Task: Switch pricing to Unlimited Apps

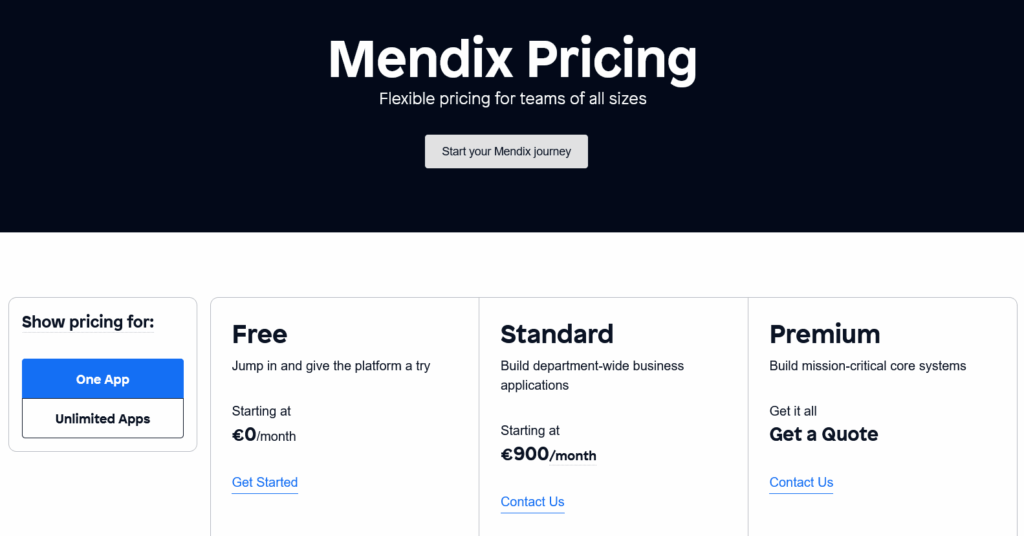Action: (x=103, y=419)
